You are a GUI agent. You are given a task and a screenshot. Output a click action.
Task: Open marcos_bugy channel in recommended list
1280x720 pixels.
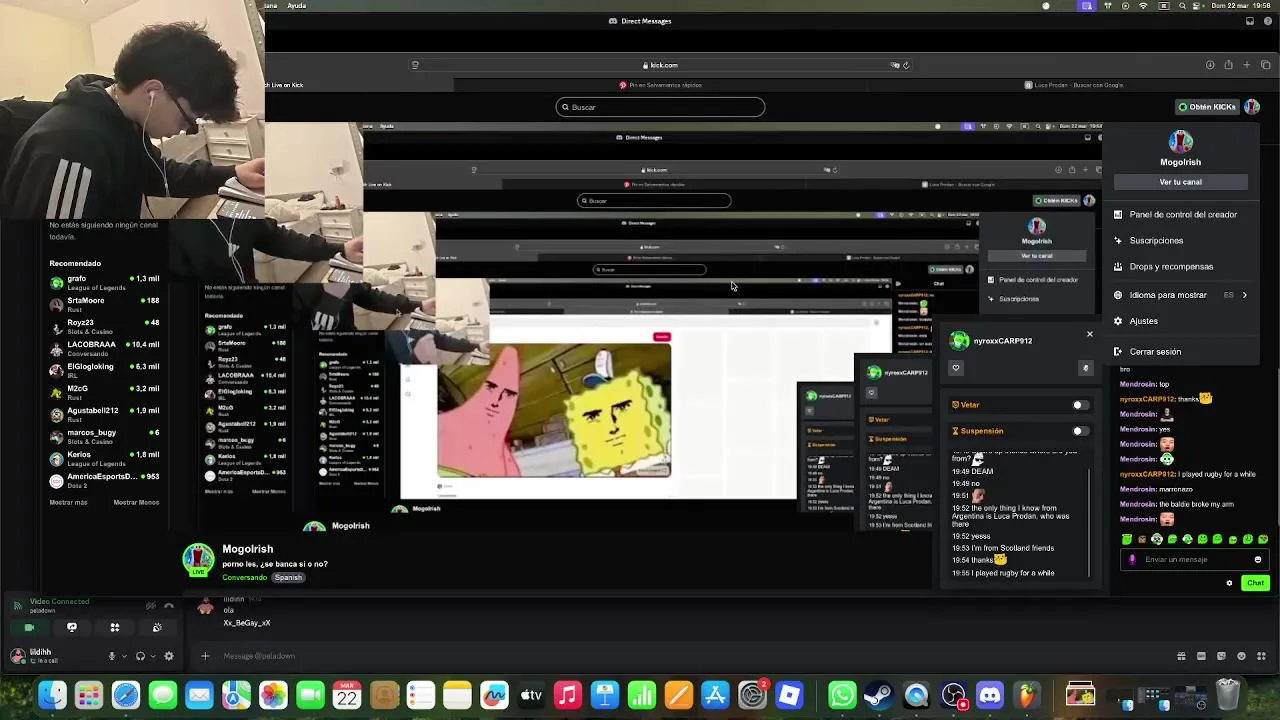(105, 436)
